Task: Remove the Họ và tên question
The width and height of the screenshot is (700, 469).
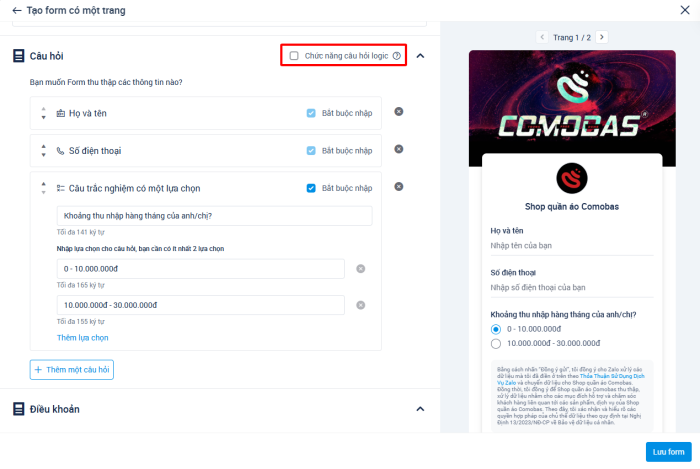Action: [399, 111]
